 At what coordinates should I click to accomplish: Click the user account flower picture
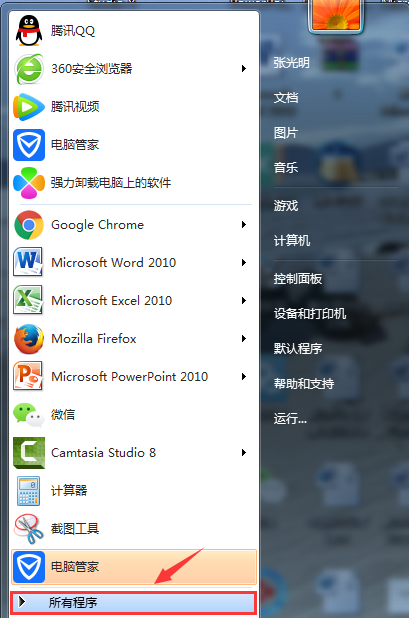pyautogui.click(x=336, y=15)
